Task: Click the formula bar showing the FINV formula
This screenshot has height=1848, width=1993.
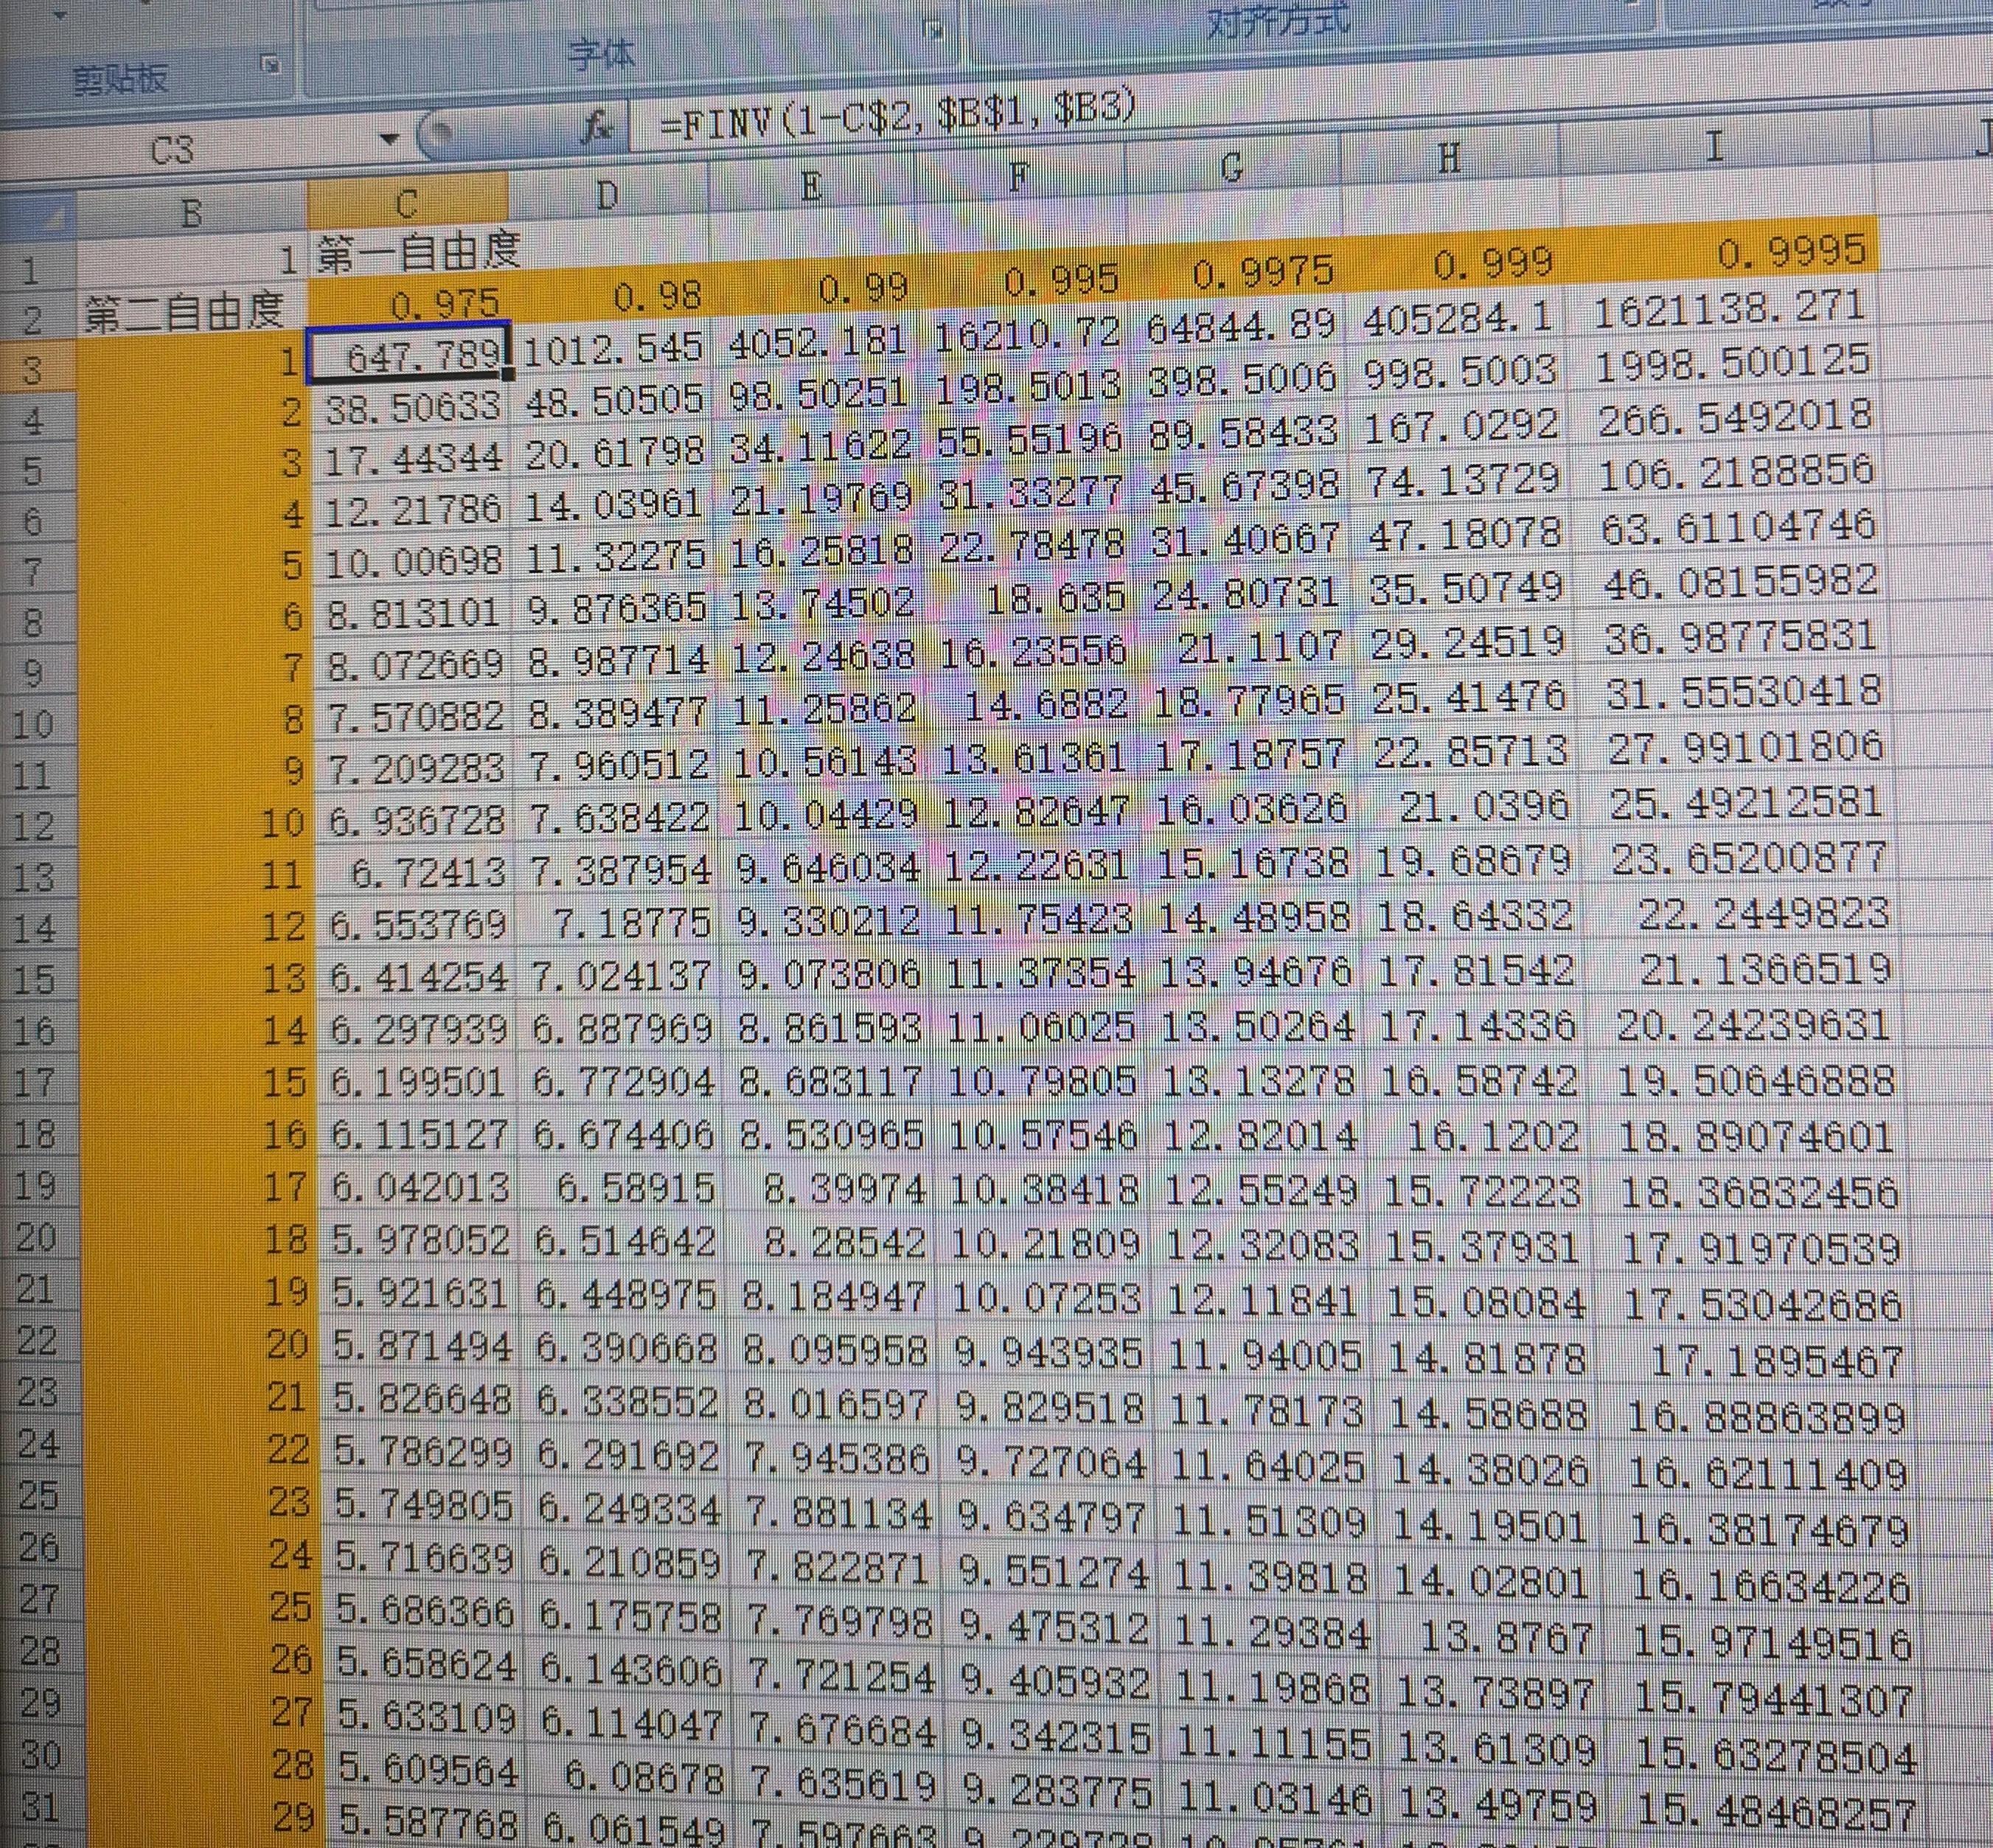Action: (x=900, y=122)
